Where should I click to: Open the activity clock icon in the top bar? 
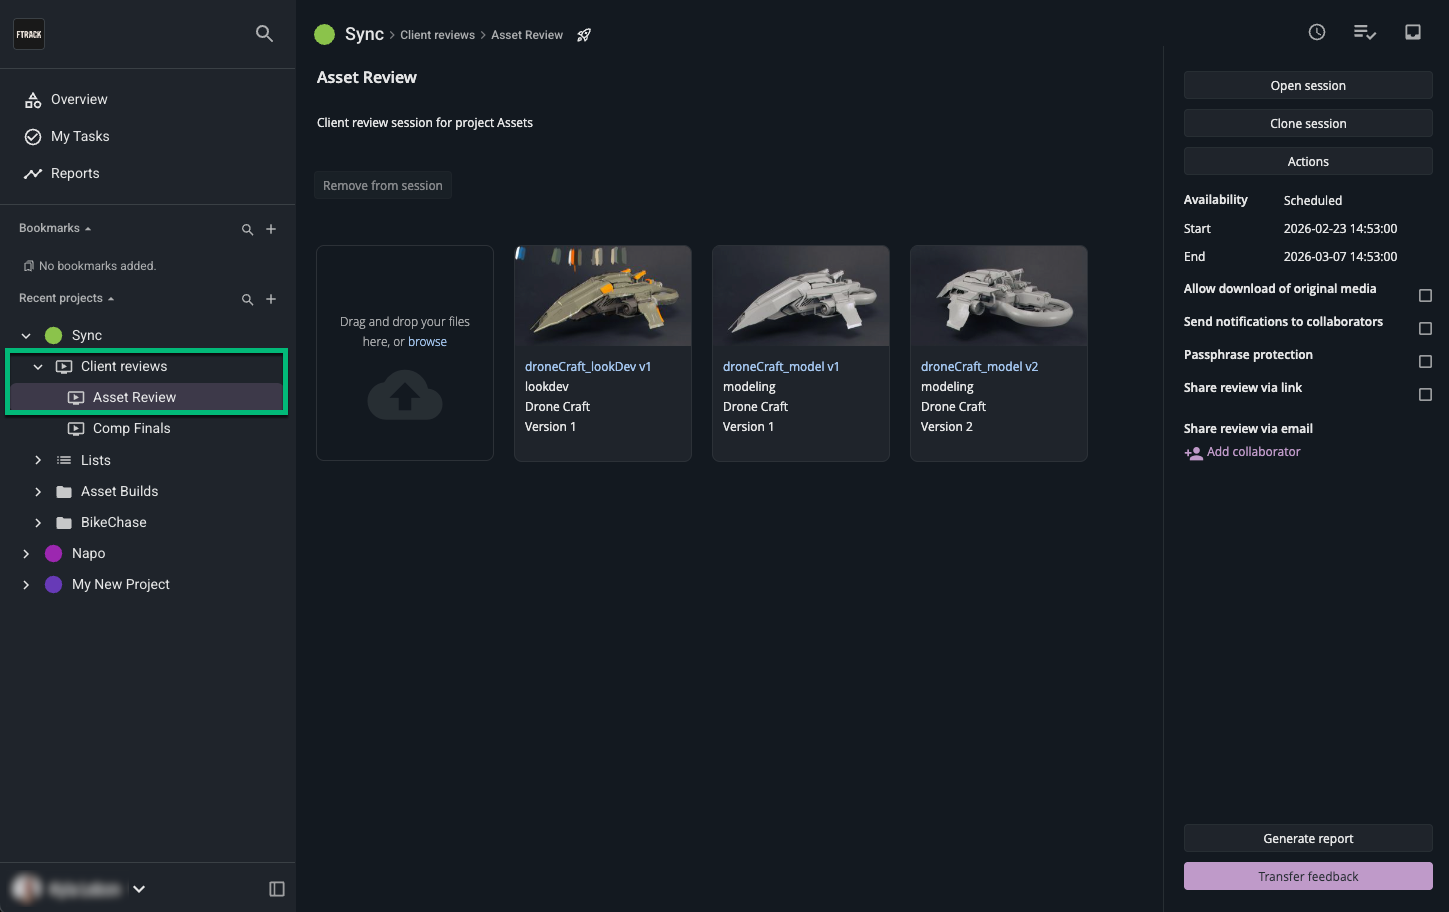(x=1317, y=32)
